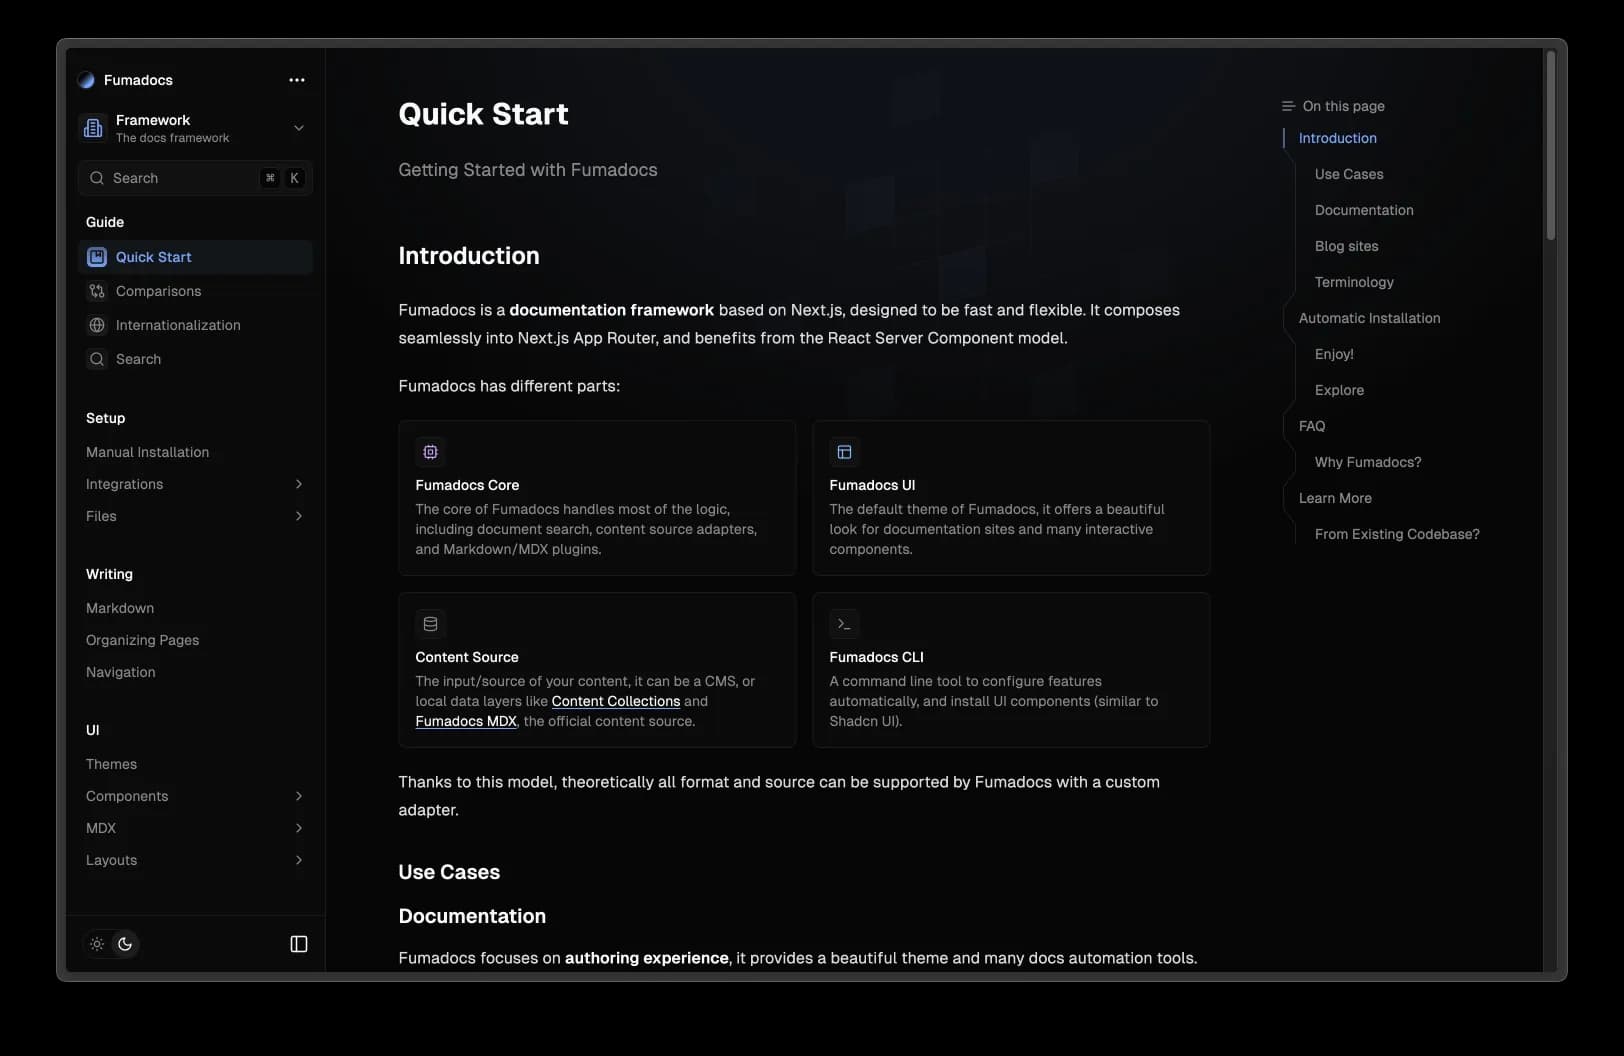The width and height of the screenshot is (1624, 1056).
Task: Click the Fumadocs logo icon
Action: [x=86, y=80]
